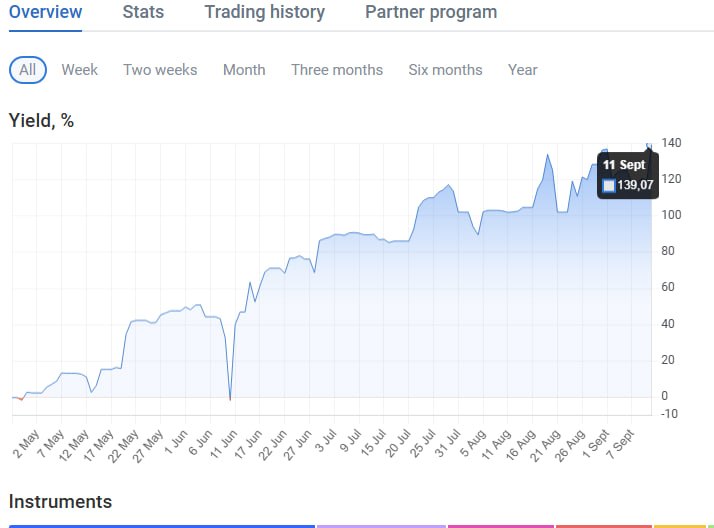Switch to the Trading history tab
The image size is (714, 528).
point(265,12)
